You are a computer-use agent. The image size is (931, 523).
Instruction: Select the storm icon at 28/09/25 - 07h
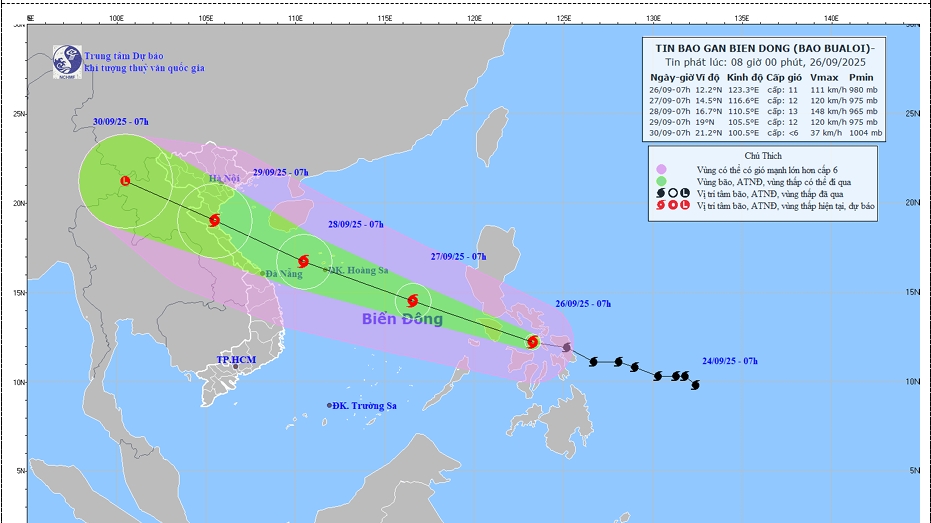coord(303,262)
